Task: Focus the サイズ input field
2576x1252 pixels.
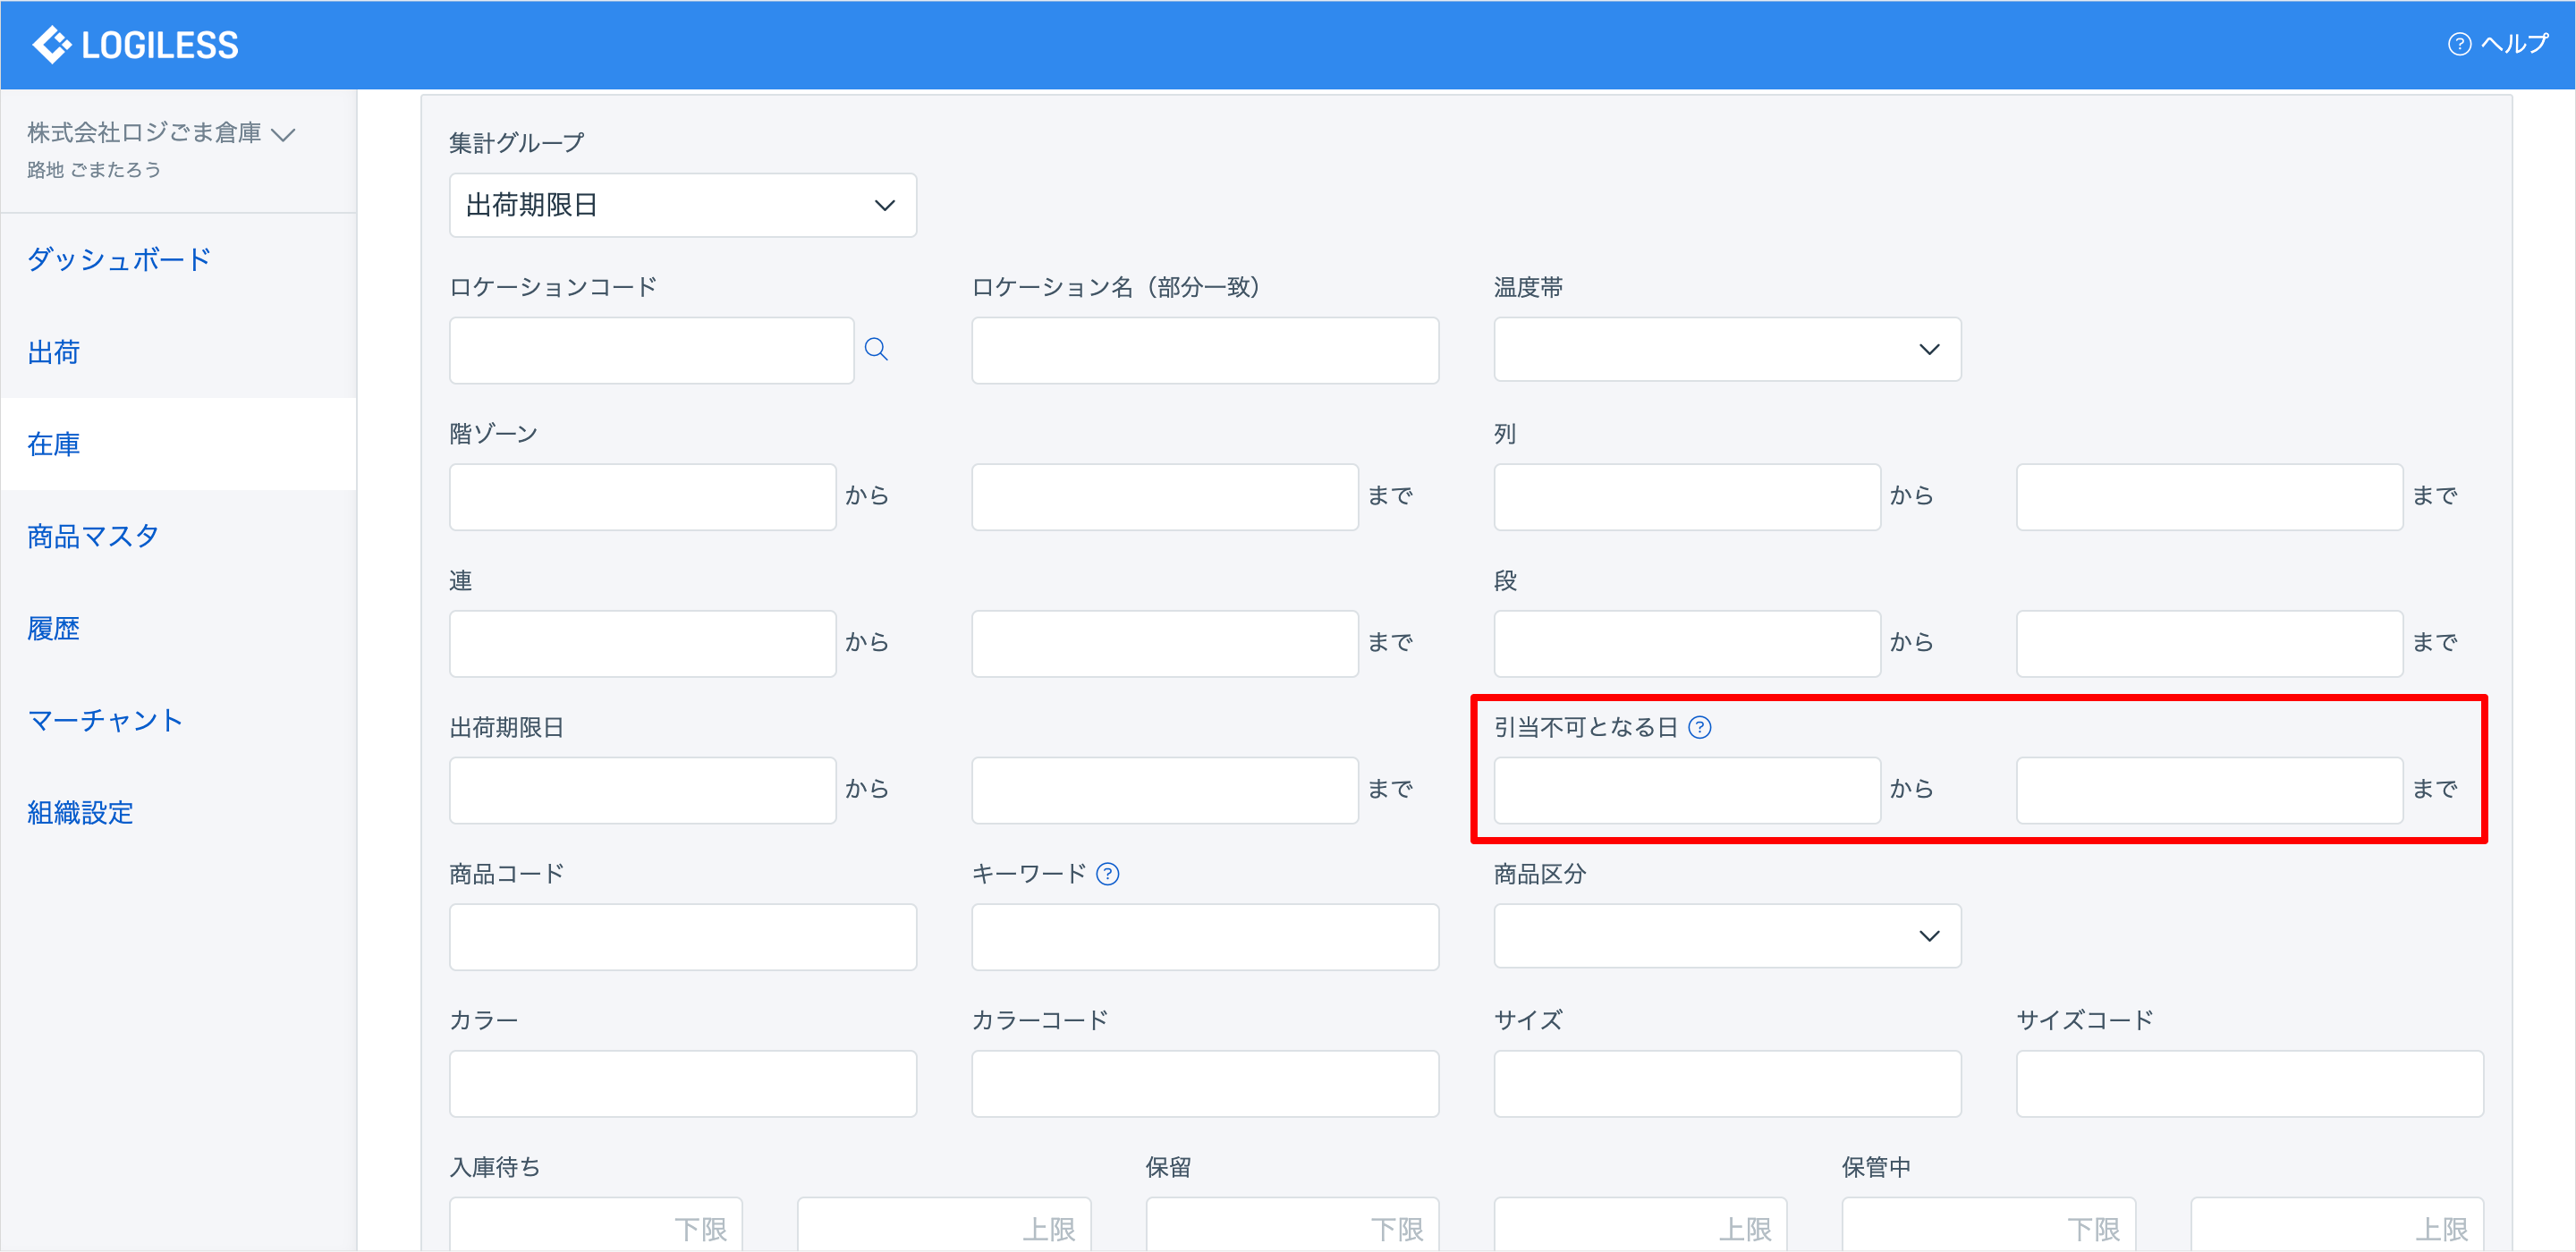Action: click(x=1727, y=1084)
